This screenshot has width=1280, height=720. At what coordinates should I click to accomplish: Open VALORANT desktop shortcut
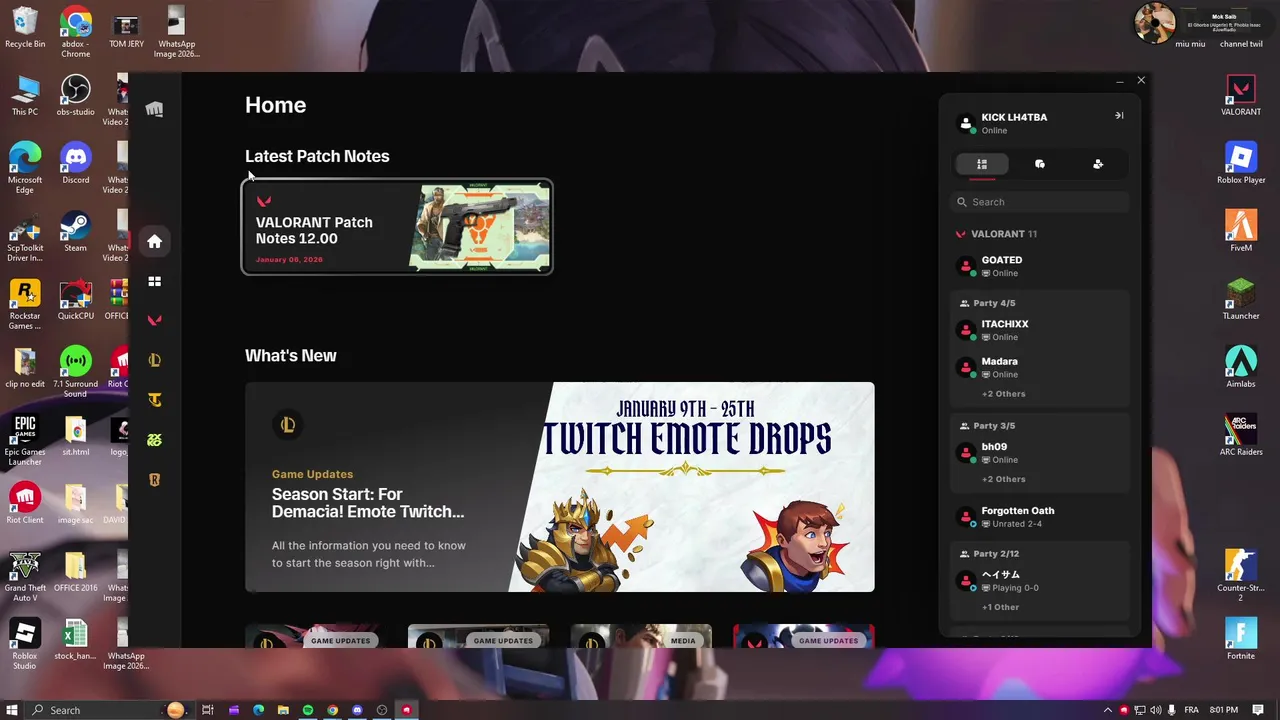[x=1241, y=96]
